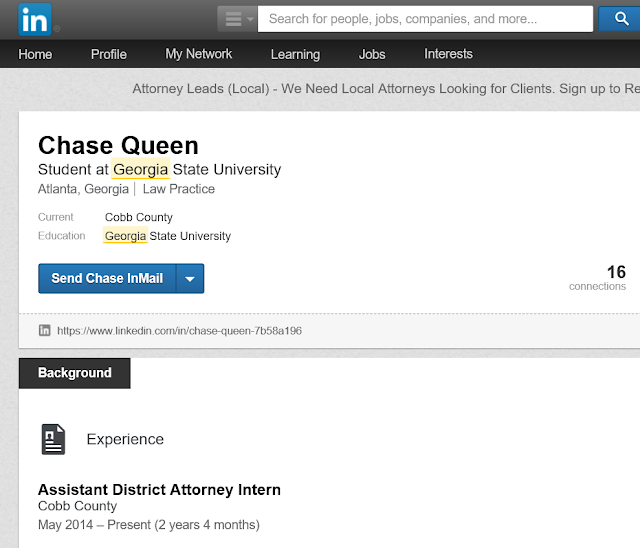
Task: Open the Profile menu item
Action: coord(109,54)
